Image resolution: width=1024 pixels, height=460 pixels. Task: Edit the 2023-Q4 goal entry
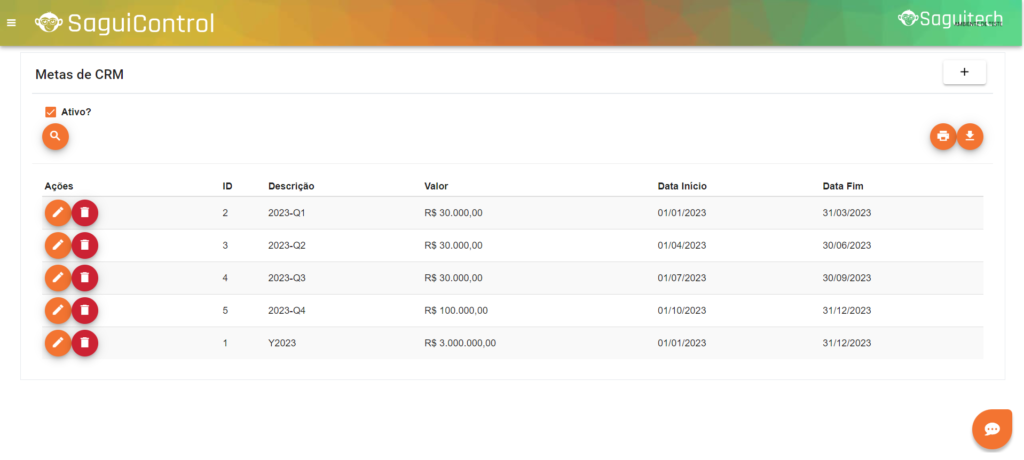click(x=58, y=311)
